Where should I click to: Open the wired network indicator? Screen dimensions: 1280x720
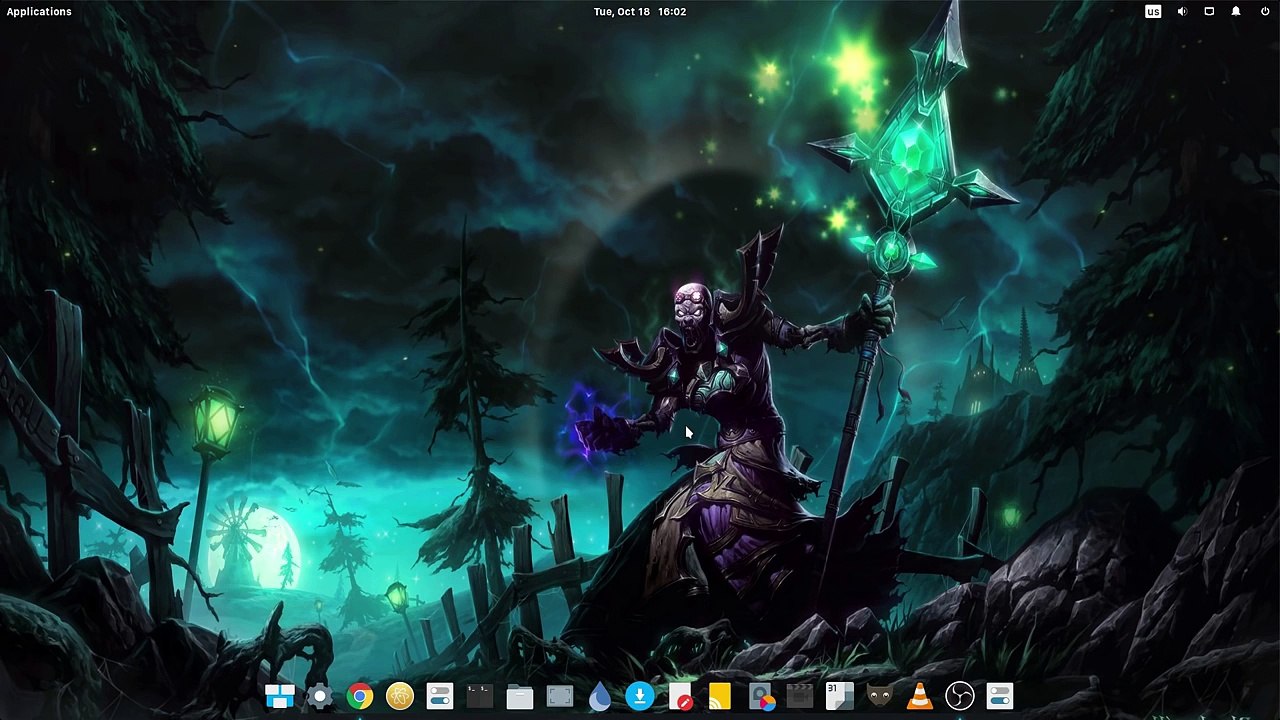point(1209,12)
